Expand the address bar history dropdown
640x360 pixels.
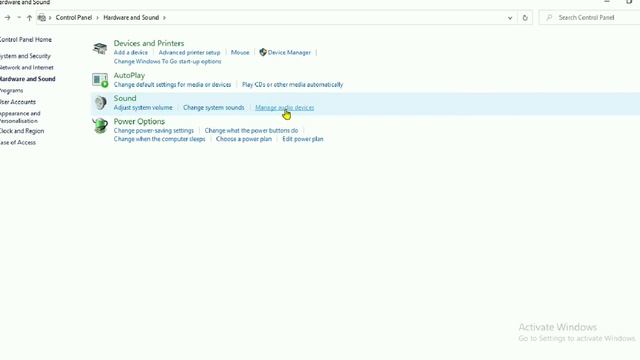click(x=510, y=18)
